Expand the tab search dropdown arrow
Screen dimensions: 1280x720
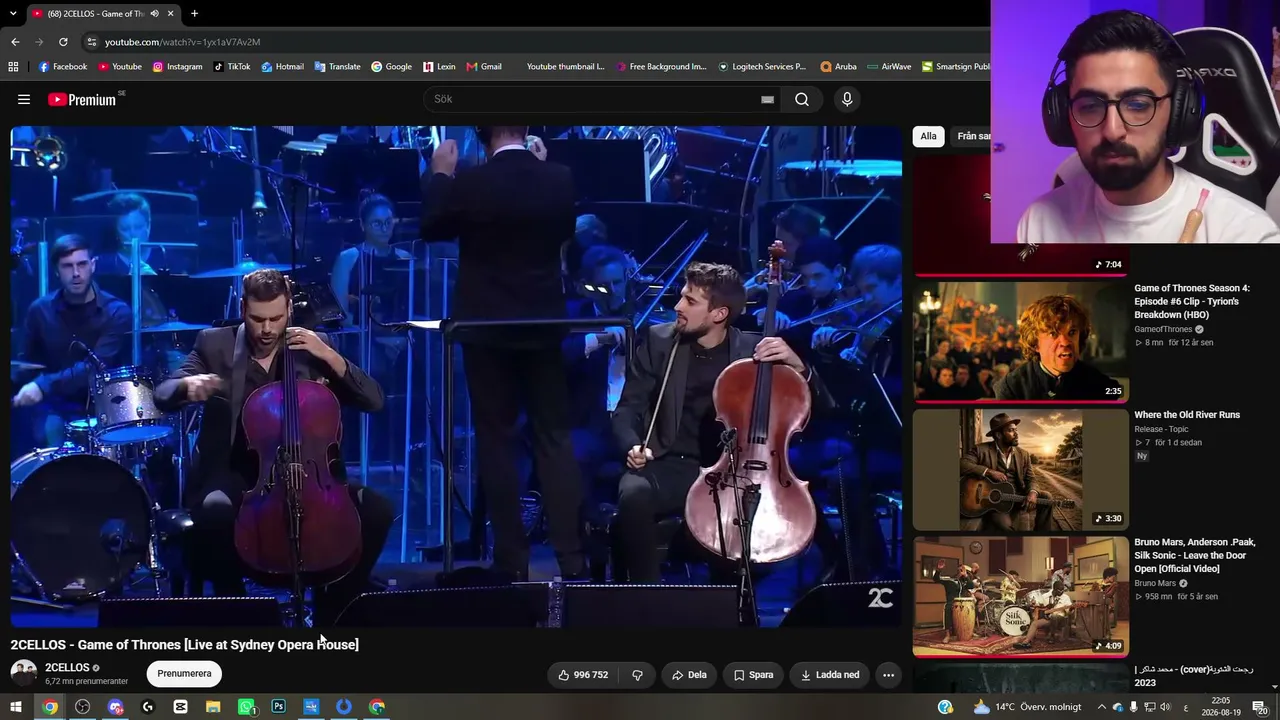tap(13, 14)
